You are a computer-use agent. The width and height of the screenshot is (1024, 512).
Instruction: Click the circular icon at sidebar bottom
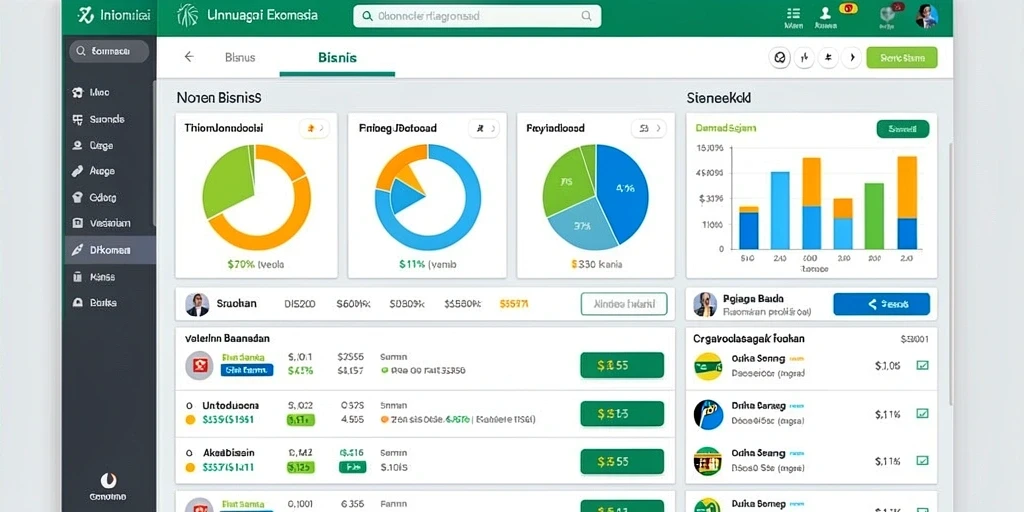coord(108,481)
